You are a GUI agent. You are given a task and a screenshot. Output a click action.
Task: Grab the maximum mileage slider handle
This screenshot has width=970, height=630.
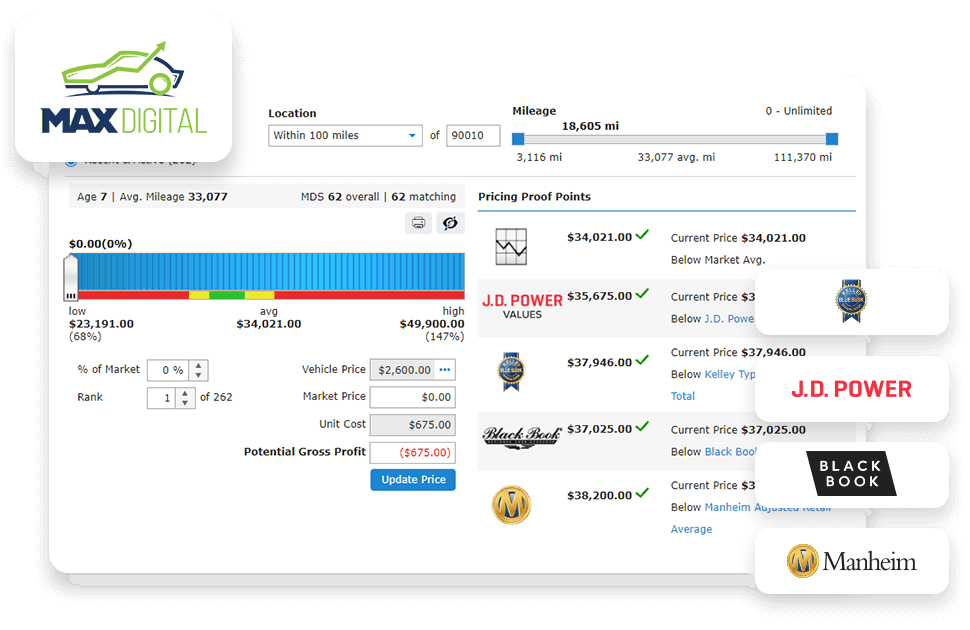[832, 139]
